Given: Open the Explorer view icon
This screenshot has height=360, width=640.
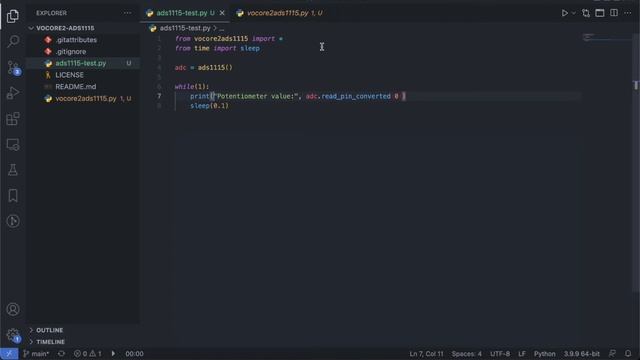Looking at the screenshot, I should pyautogui.click(x=13, y=16).
